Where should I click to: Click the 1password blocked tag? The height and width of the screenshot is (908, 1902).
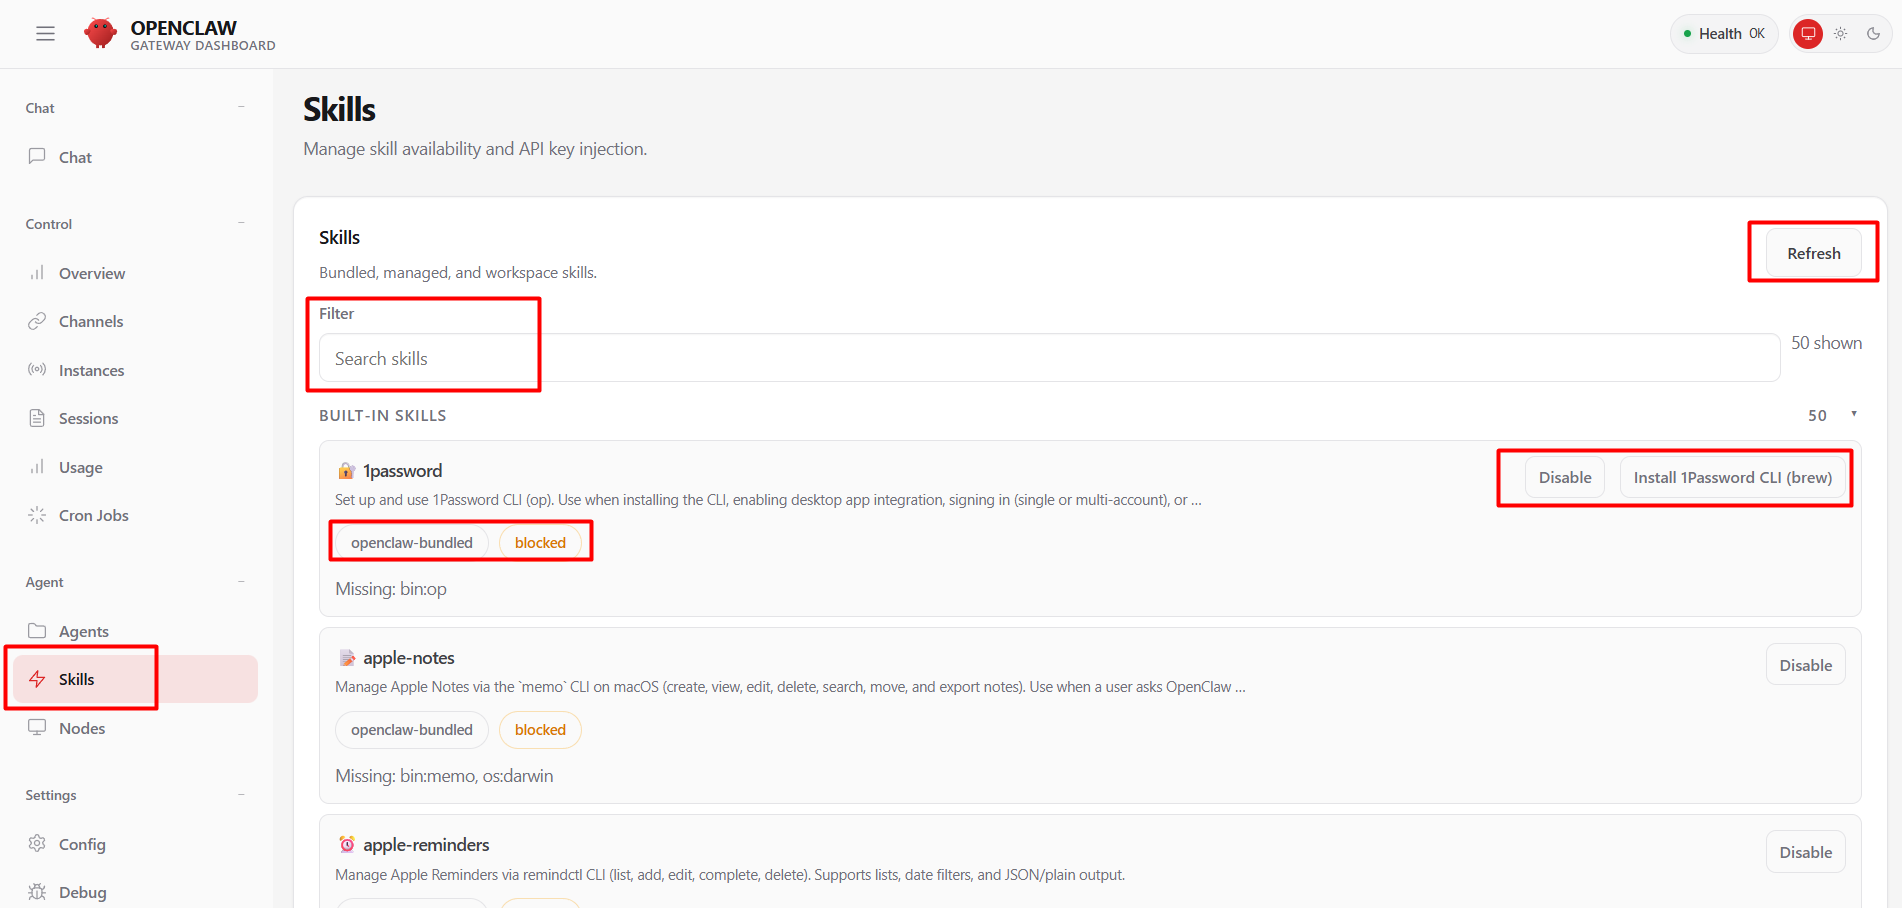pyautogui.click(x=540, y=542)
